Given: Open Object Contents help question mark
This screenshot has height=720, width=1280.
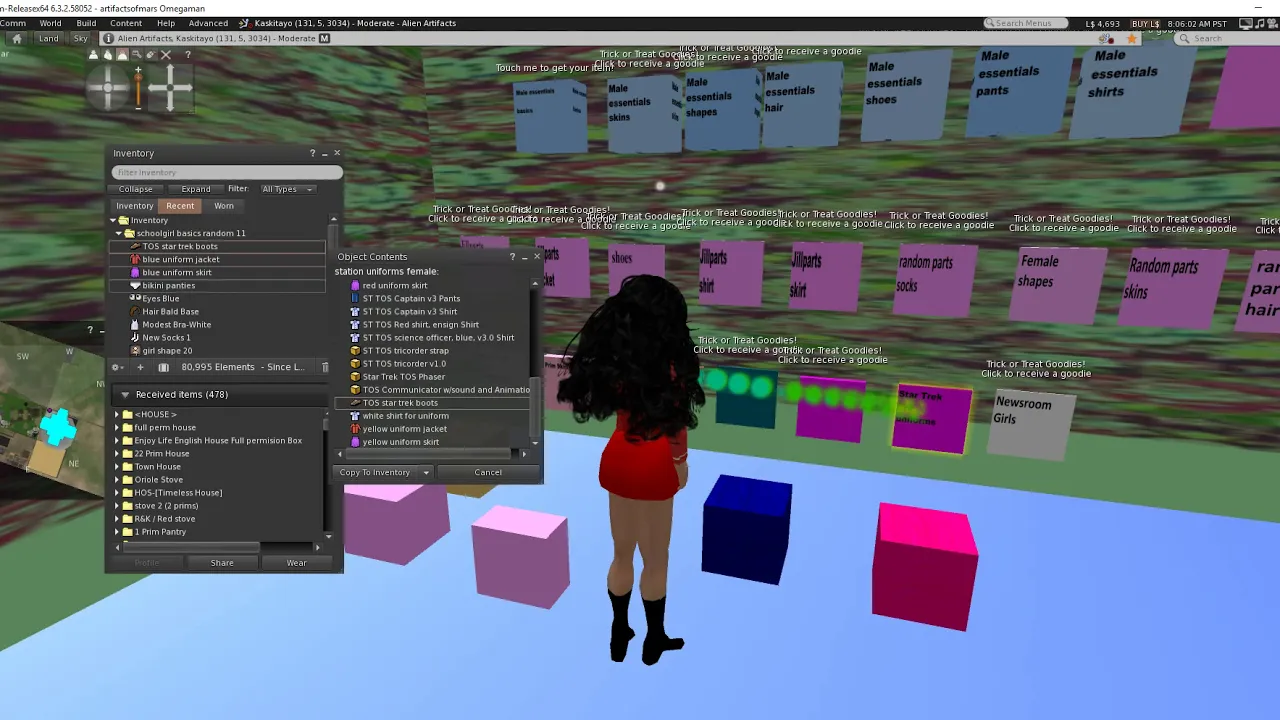Looking at the screenshot, I should (512, 257).
